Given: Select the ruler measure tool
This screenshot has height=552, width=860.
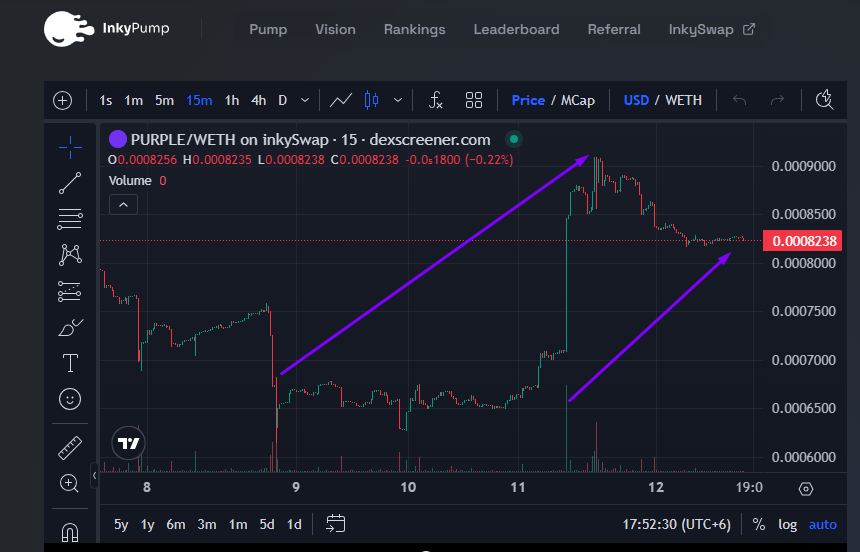Looking at the screenshot, I should [x=70, y=448].
